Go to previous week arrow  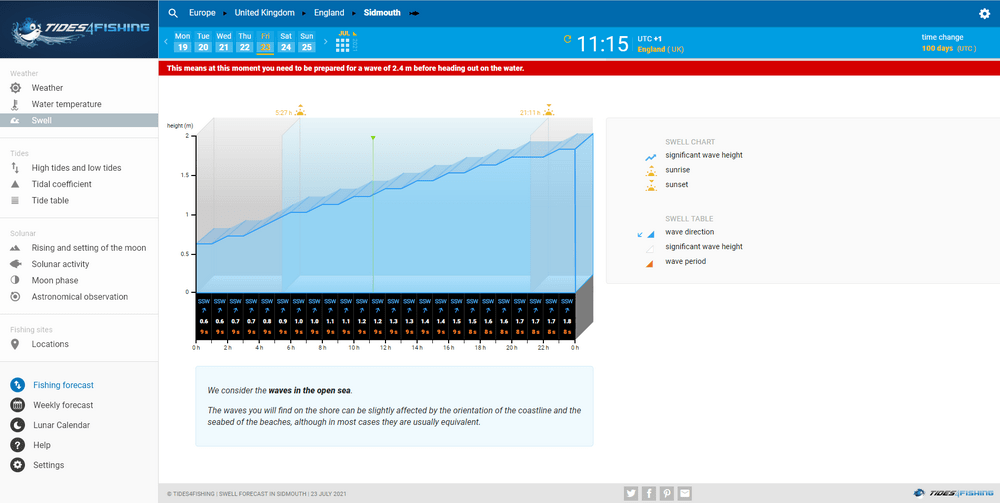[166, 43]
